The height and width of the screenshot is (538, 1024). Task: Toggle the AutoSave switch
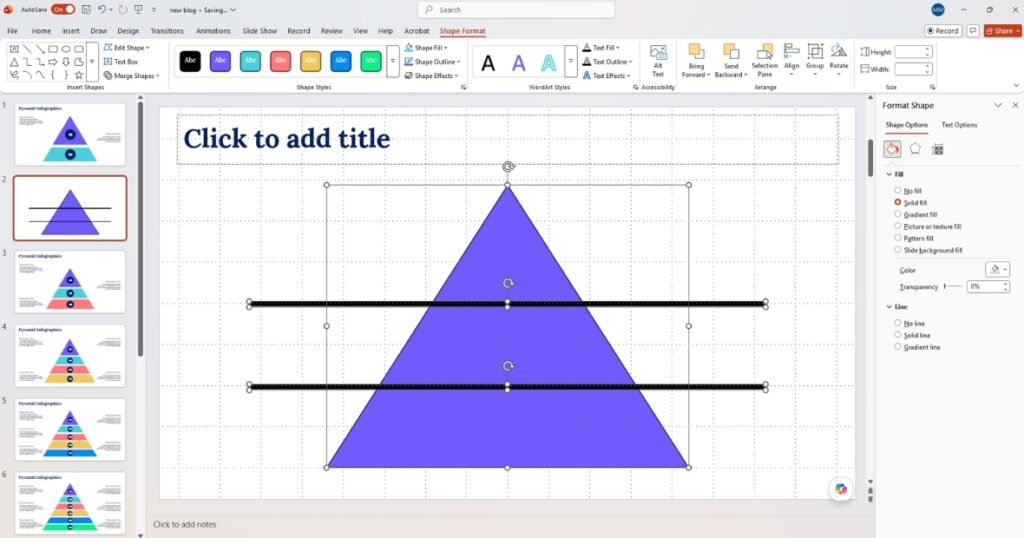click(63, 10)
